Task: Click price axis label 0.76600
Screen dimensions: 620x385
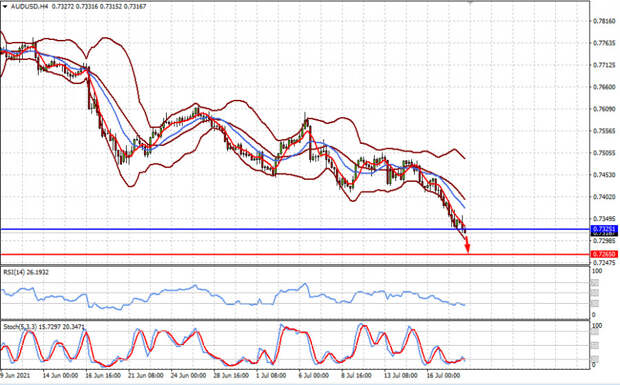Action: point(605,87)
